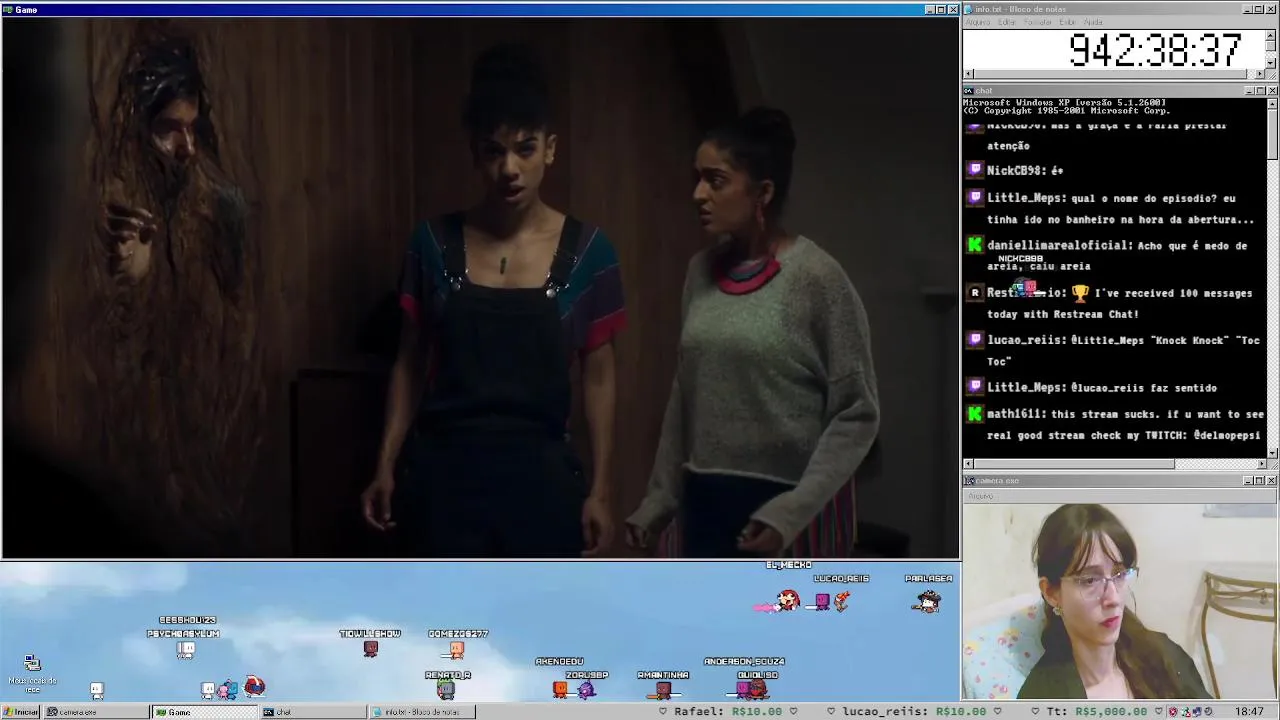
Task: Click Restream icon beside Restream message
Action: click(975, 292)
